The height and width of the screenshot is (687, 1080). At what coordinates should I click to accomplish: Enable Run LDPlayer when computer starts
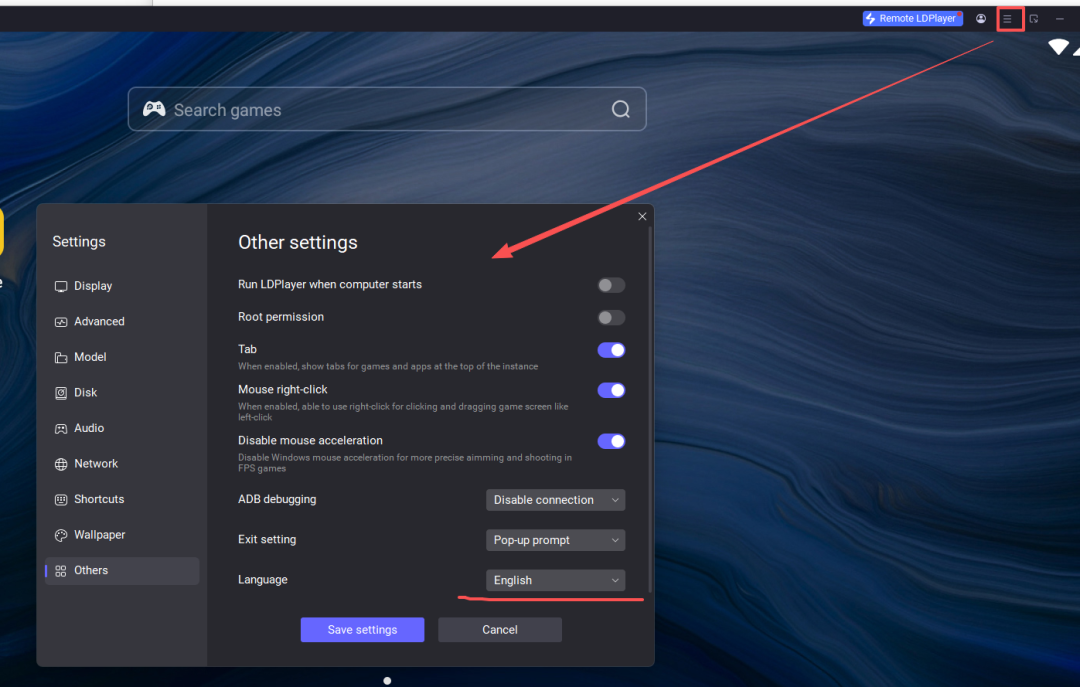pyautogui.click(x=611, y=285)
